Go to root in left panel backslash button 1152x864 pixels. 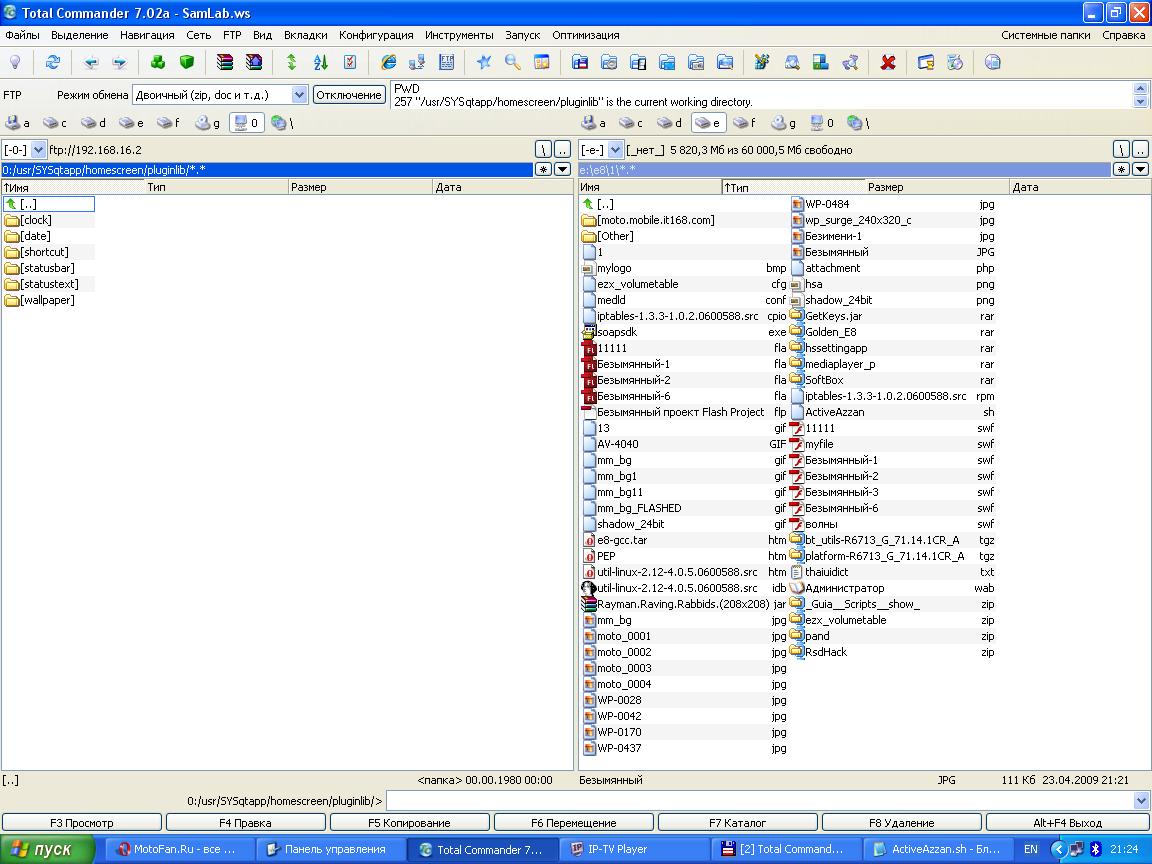tap(543, 150)
